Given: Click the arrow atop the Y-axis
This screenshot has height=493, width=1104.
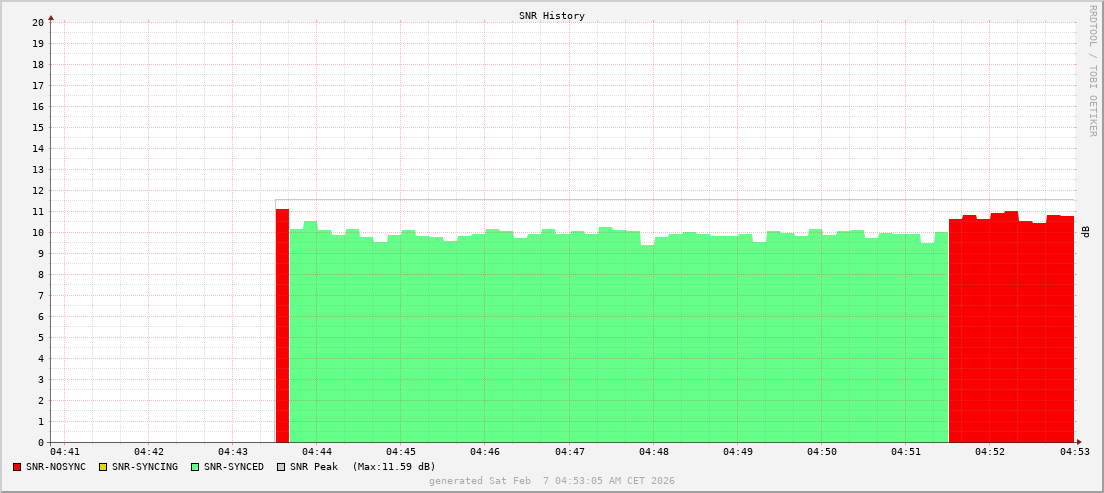Looking at the screenshot, I should pos(51,17).
